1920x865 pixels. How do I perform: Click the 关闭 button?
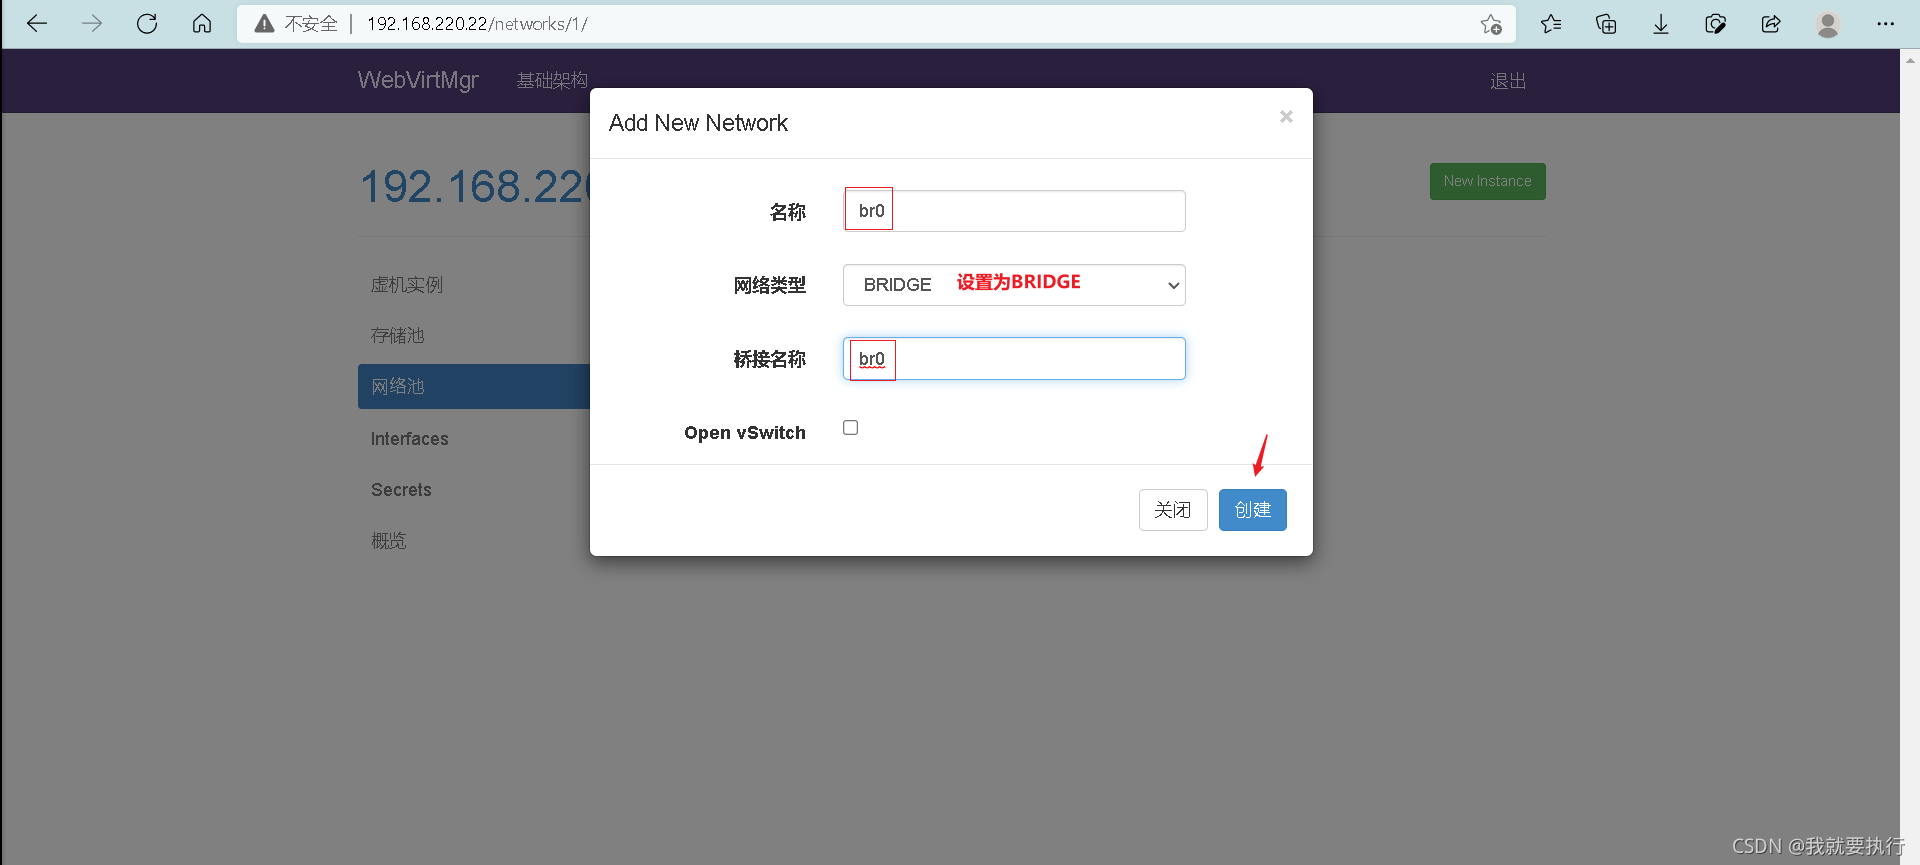pyautogui.click(x=1173, y=510)
